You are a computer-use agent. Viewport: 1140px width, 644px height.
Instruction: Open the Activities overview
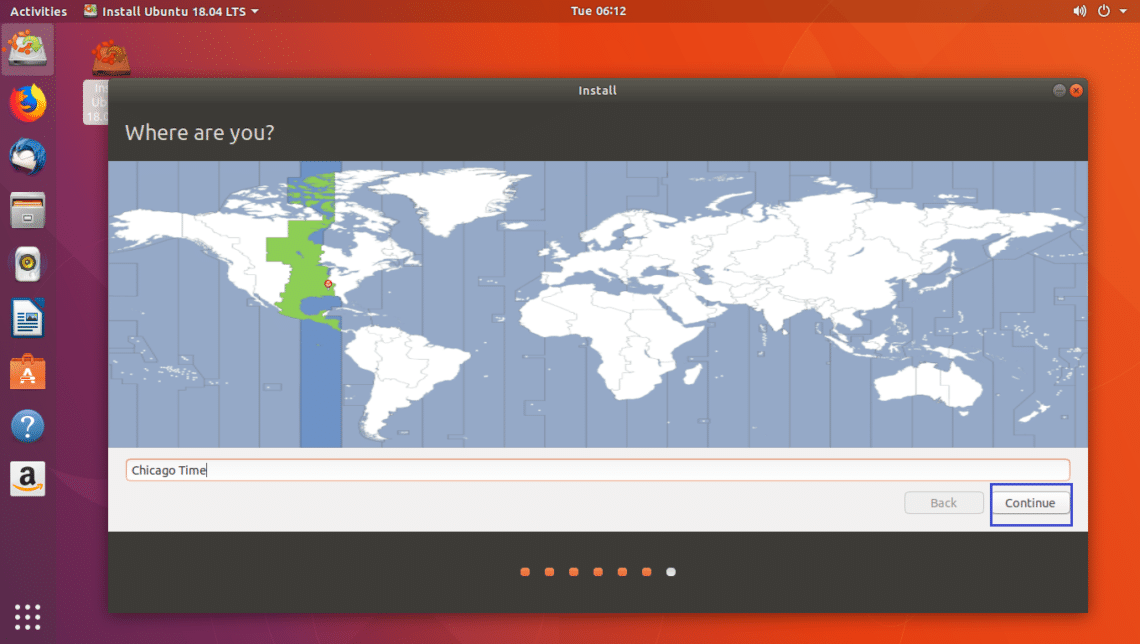[39, 11]
